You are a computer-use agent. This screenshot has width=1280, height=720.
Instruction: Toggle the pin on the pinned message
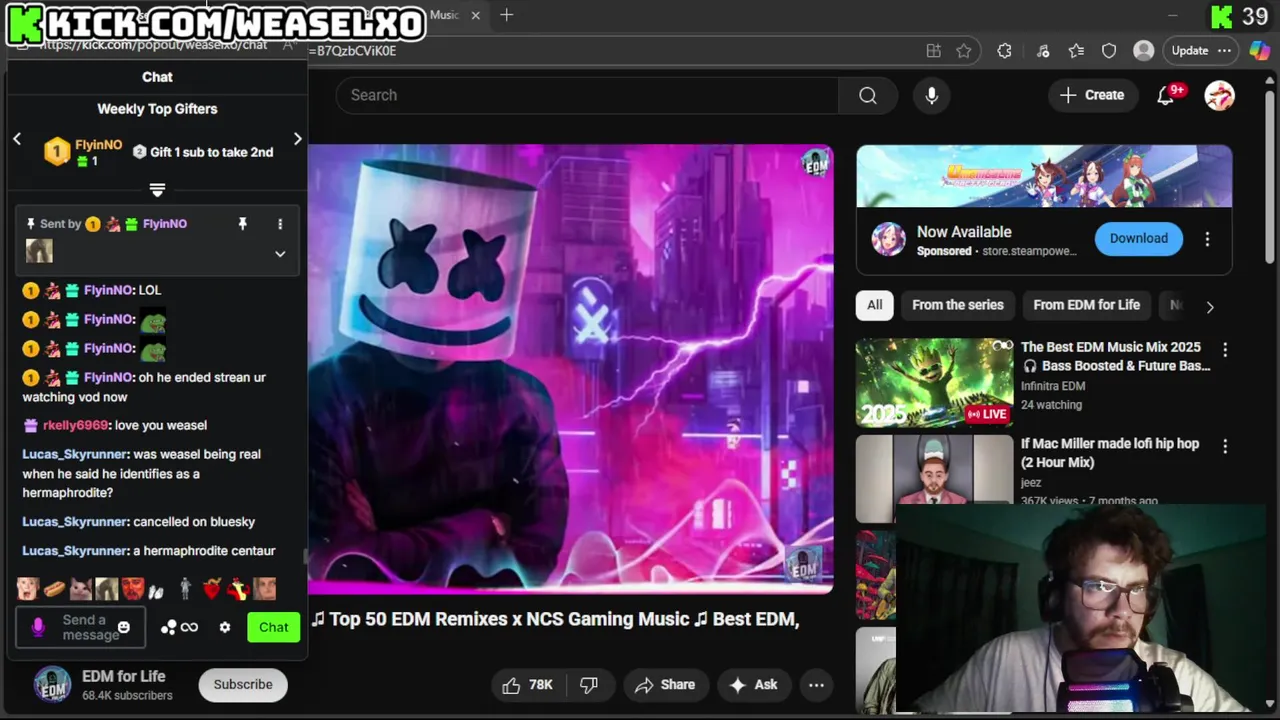point(242,224)
